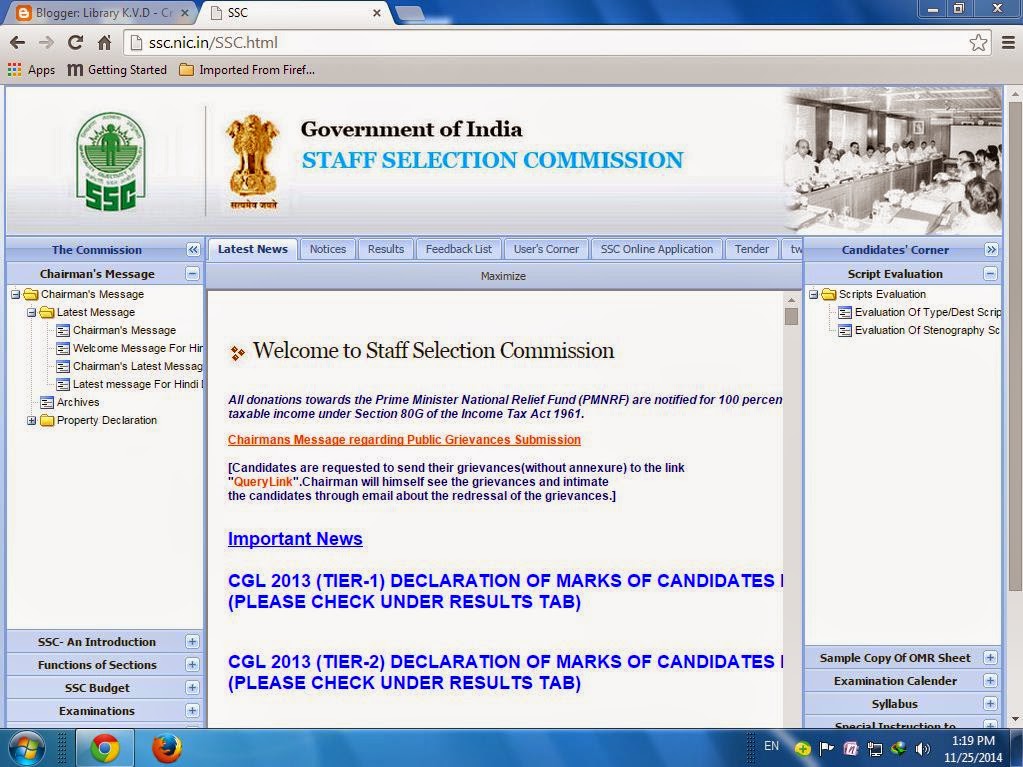
Task: Click the browser forward arrow
Action: 46,43
